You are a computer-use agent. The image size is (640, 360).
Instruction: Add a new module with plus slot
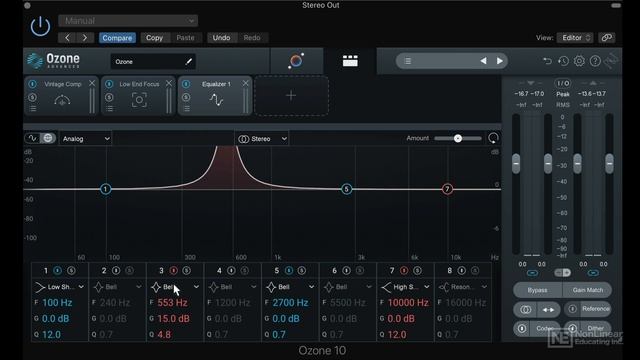[291, 96]
